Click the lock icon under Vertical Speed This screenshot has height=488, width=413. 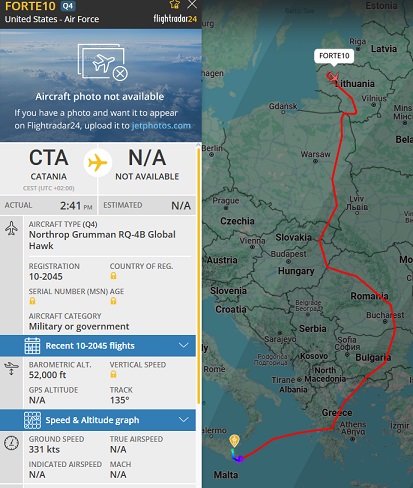coord(113,374)
